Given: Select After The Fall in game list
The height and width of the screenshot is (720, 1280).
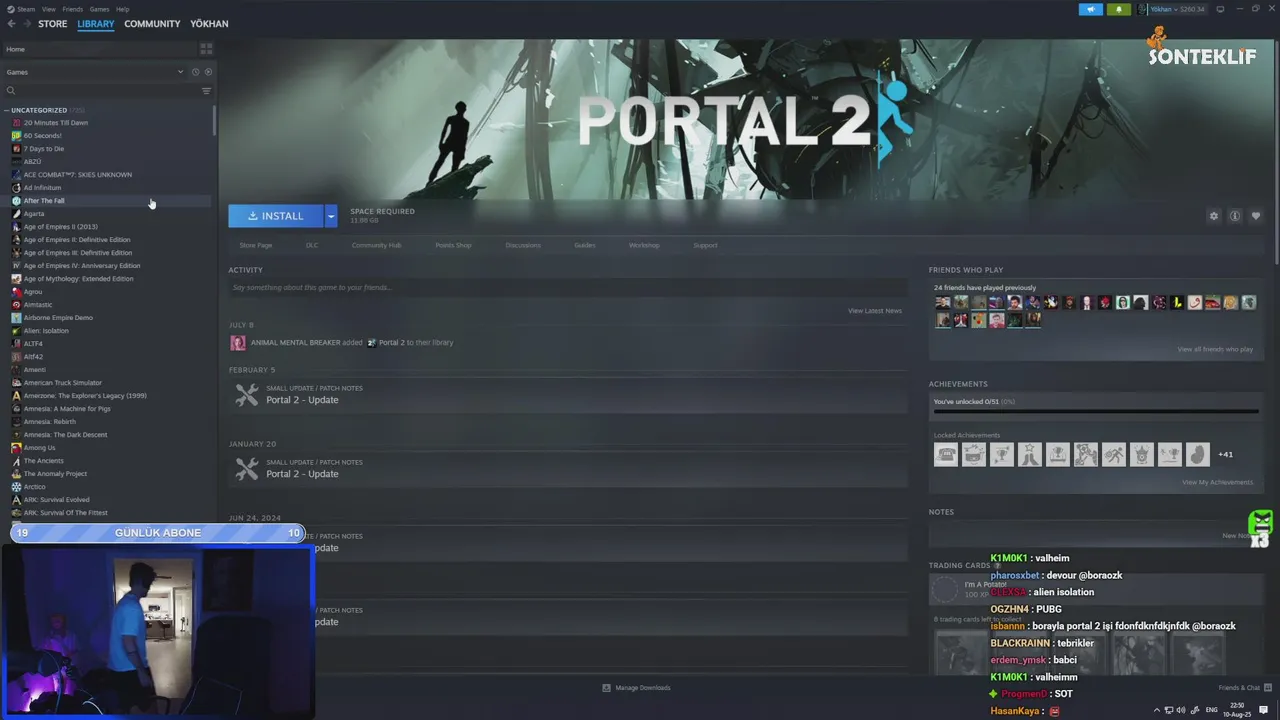Looking at the screenshot, I should [44, 201].
